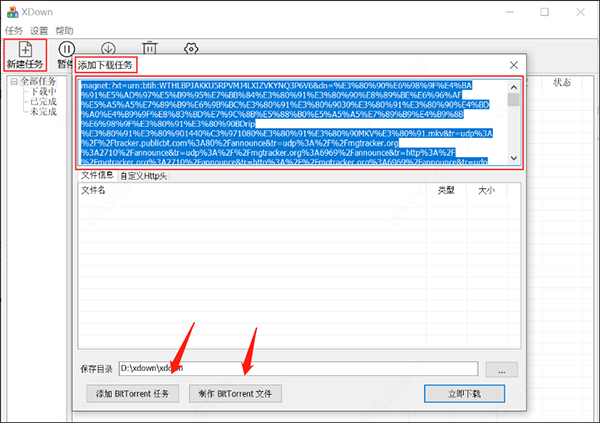Maximize the XDown window
Image resolution: width=600 pixels, height=423 pixels.
(545, 12)
